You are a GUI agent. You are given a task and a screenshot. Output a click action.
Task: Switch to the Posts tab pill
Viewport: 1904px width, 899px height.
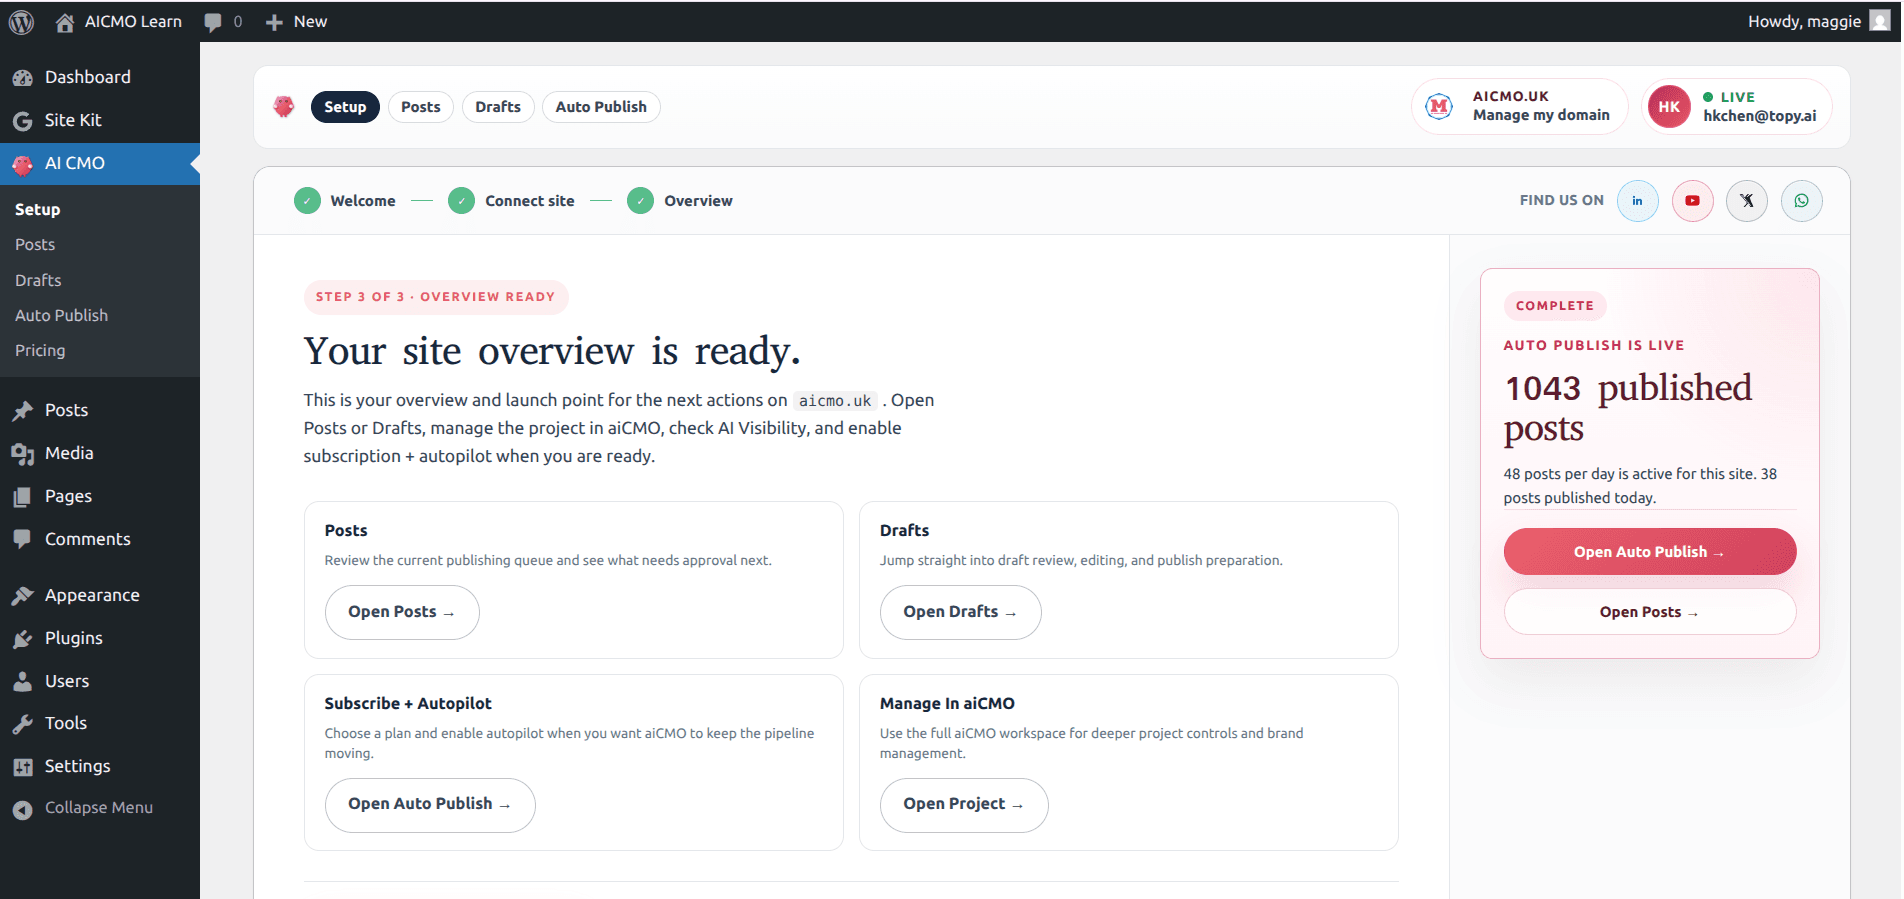(421, 107)
